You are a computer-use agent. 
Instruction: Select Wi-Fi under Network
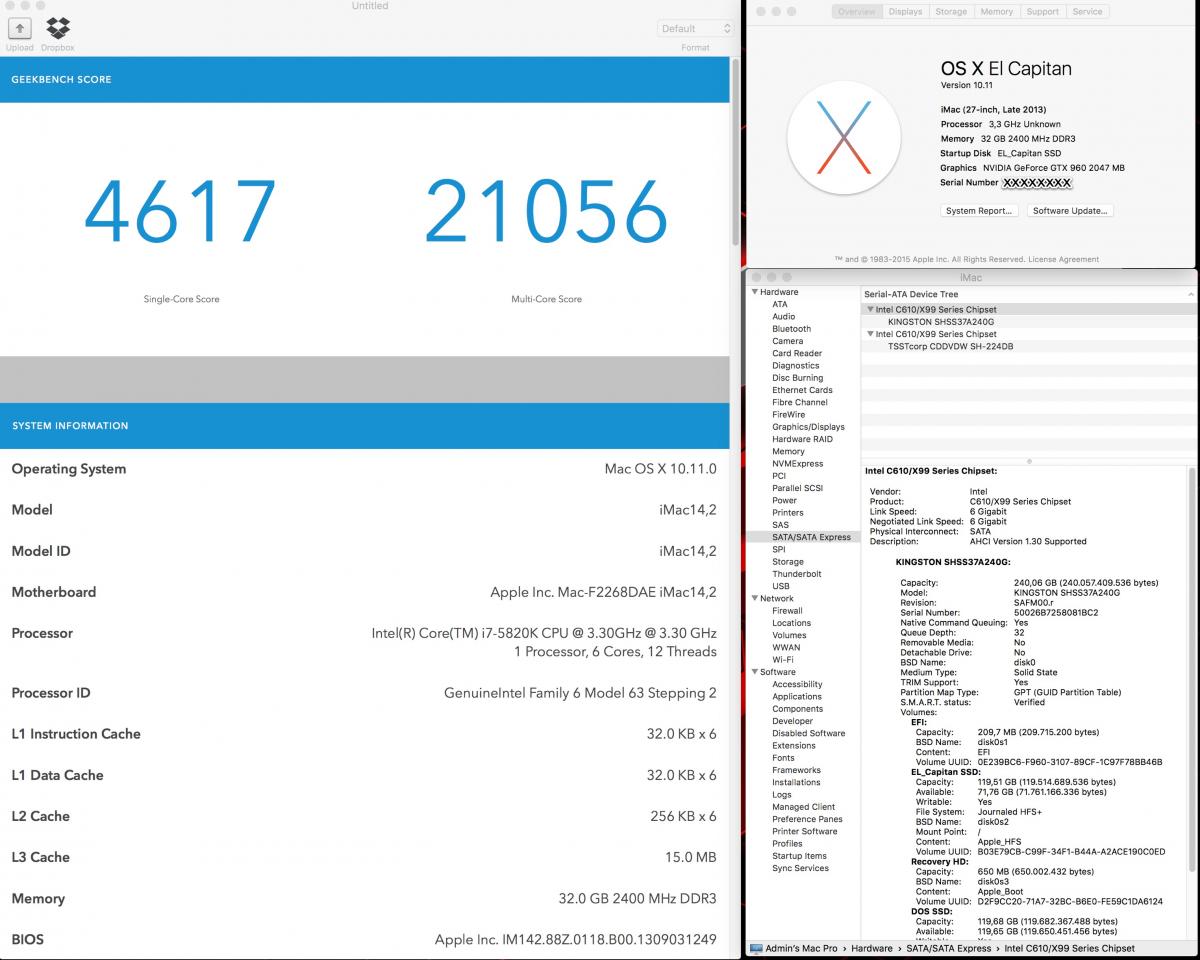tap(783, 660)
